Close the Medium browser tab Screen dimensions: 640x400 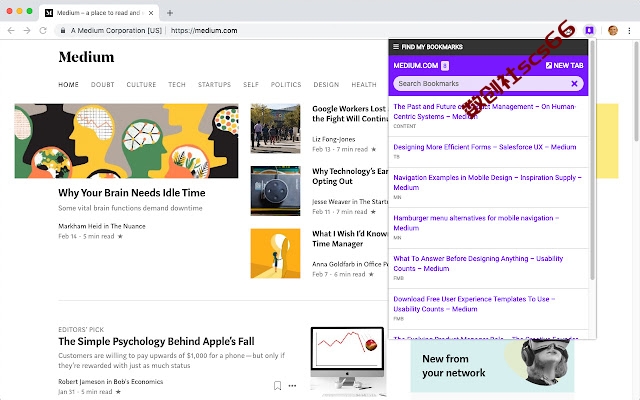(x=151, y=13)
